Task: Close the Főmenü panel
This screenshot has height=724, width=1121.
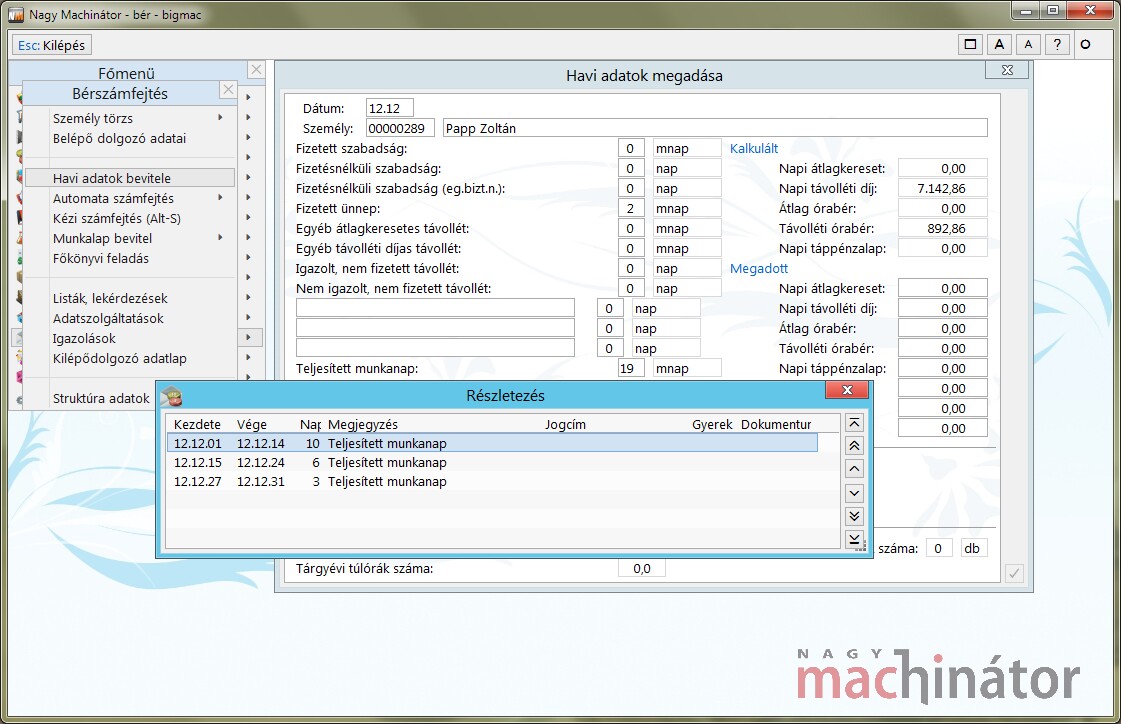Action: pos(256,69)
